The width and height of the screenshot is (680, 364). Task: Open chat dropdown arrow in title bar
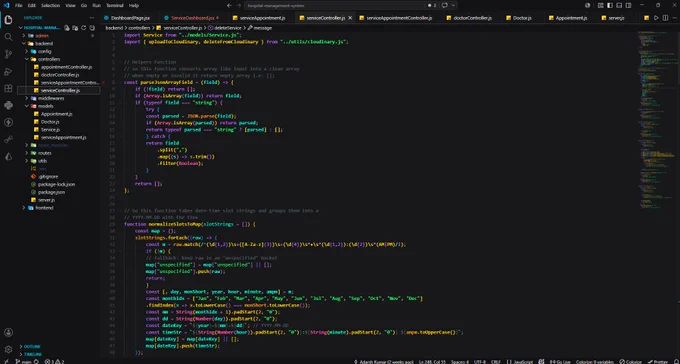(453, 6)
